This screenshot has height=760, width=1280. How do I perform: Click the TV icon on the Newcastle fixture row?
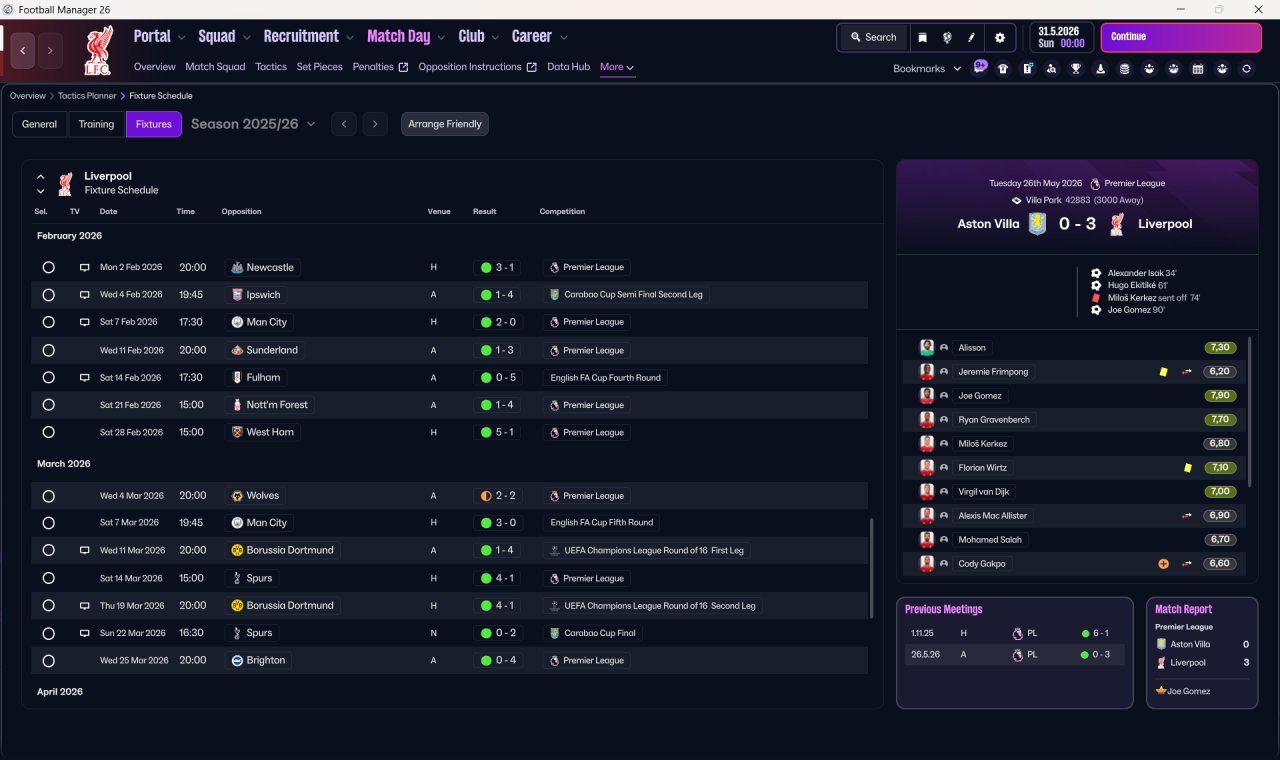click(85, 268)
